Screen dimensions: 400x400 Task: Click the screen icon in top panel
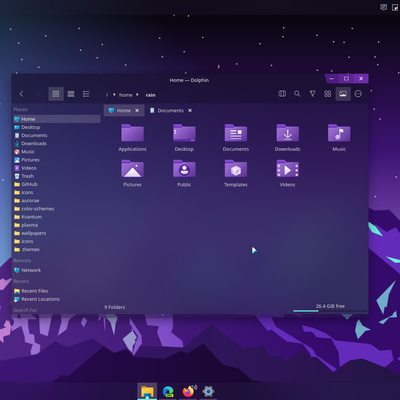tap(384, 7)
